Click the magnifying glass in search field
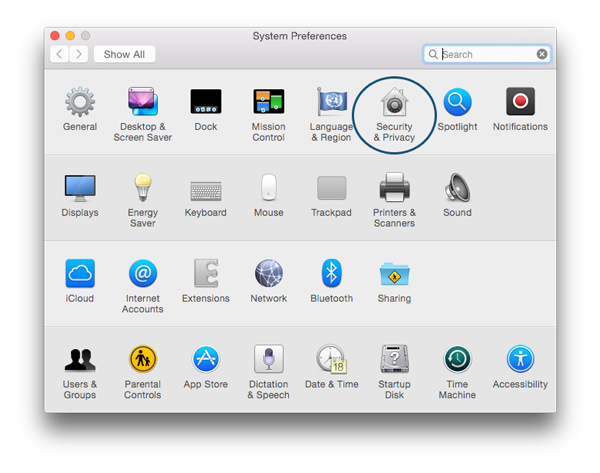 pos(433,54)
